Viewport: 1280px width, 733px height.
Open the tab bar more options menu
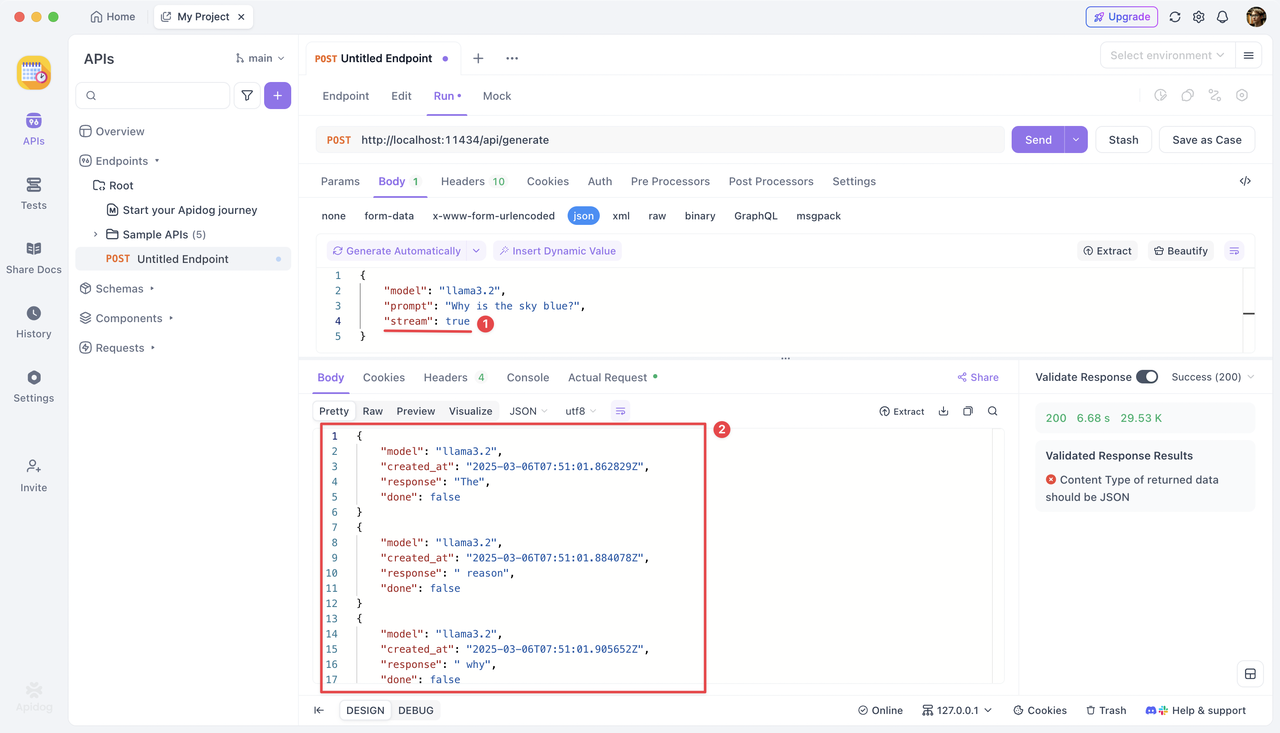pos(512,58)
